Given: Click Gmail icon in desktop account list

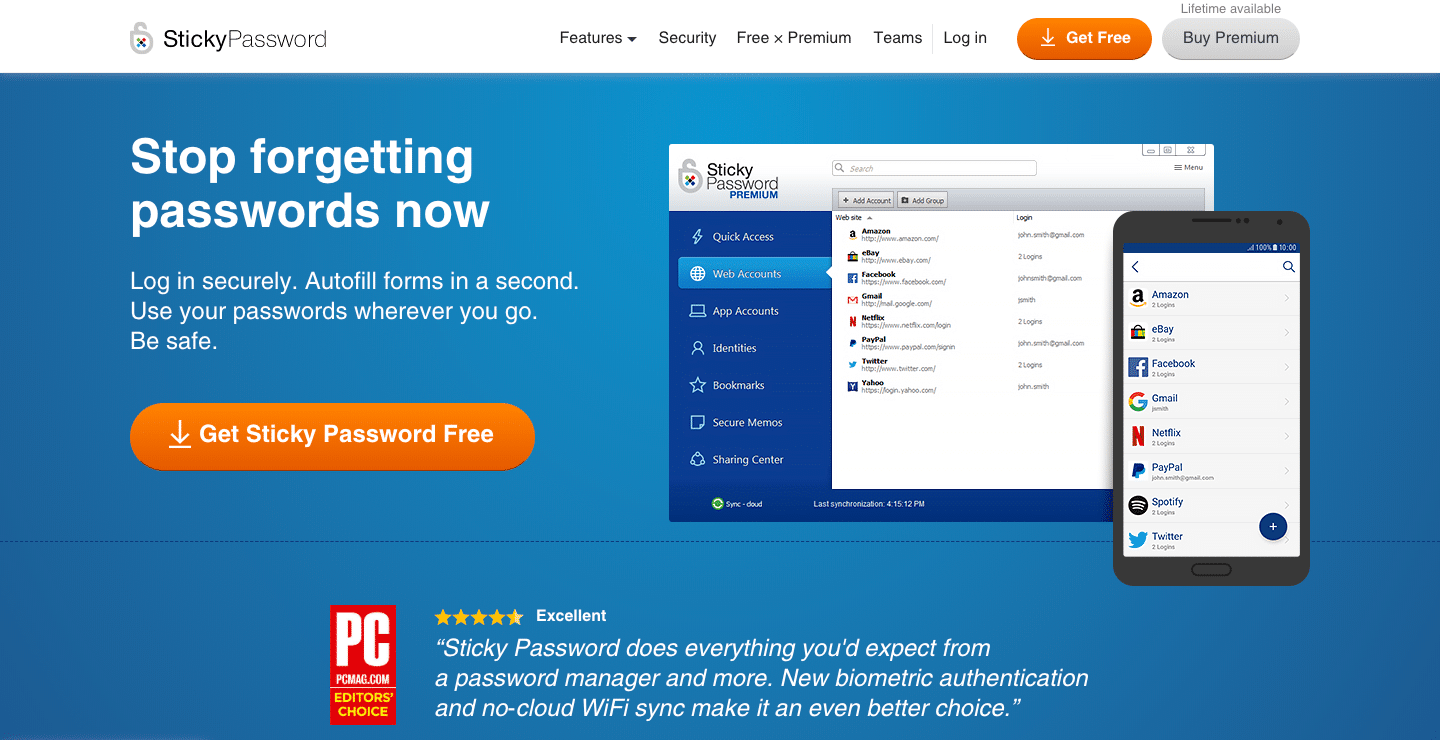Looking at the screenshot, I should pyautogui.click(x=852, y=300).
